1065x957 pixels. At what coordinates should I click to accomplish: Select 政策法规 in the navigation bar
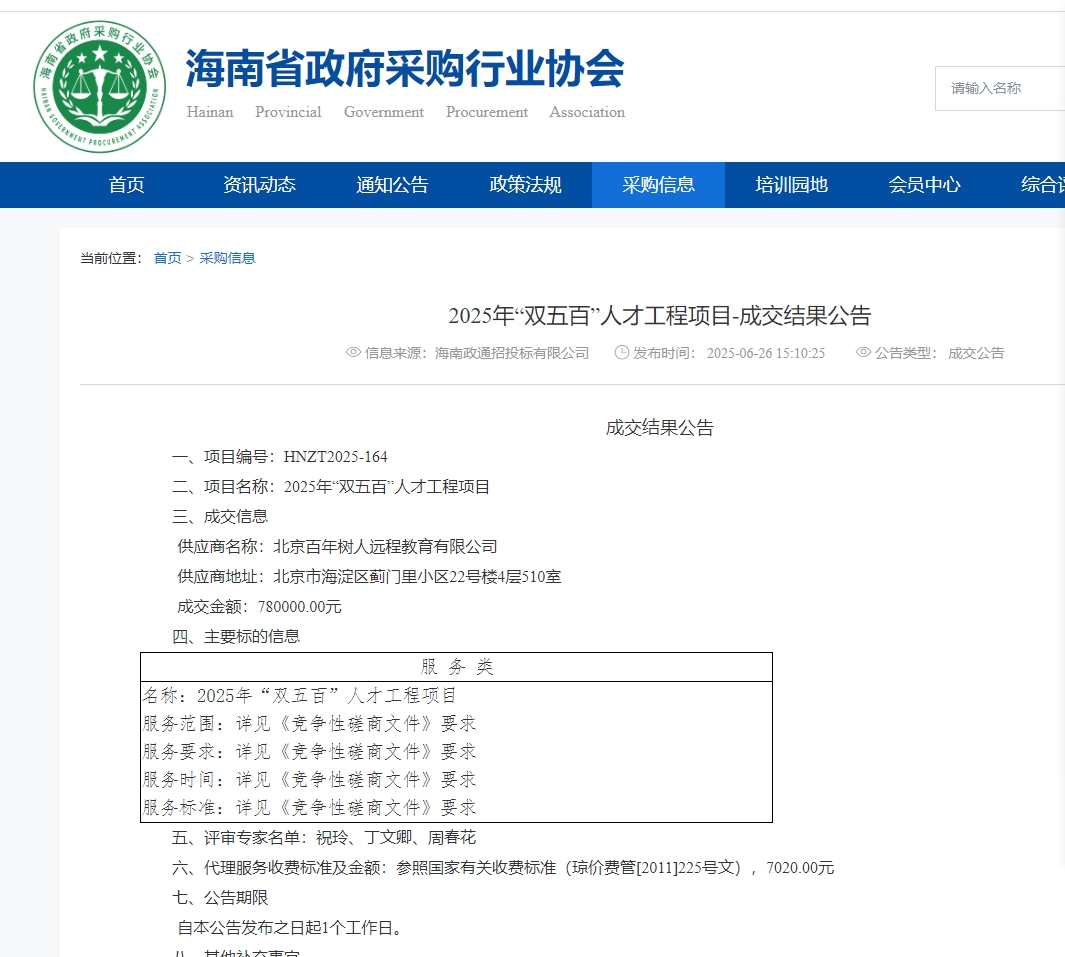(525, 185)
